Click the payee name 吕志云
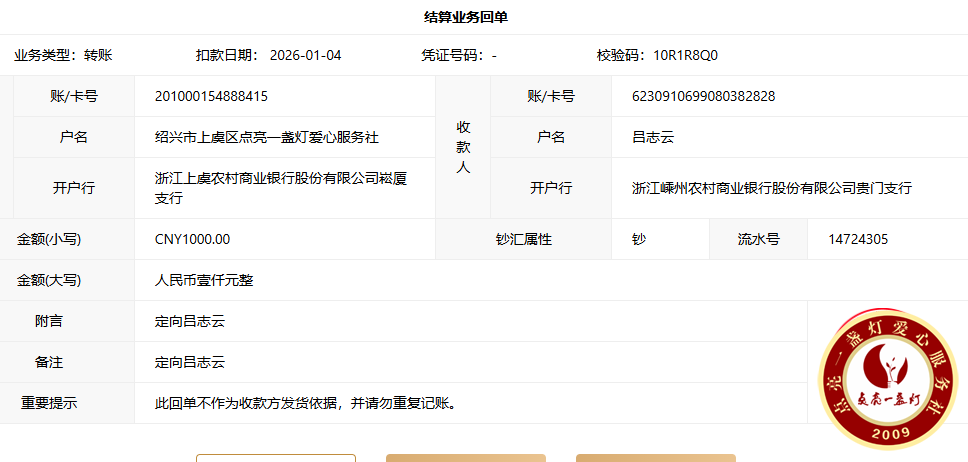The image size is (968, 462). 653,137
